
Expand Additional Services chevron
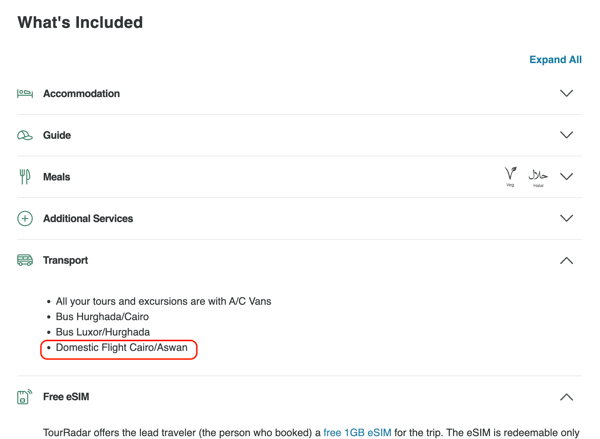pos(566,218)
